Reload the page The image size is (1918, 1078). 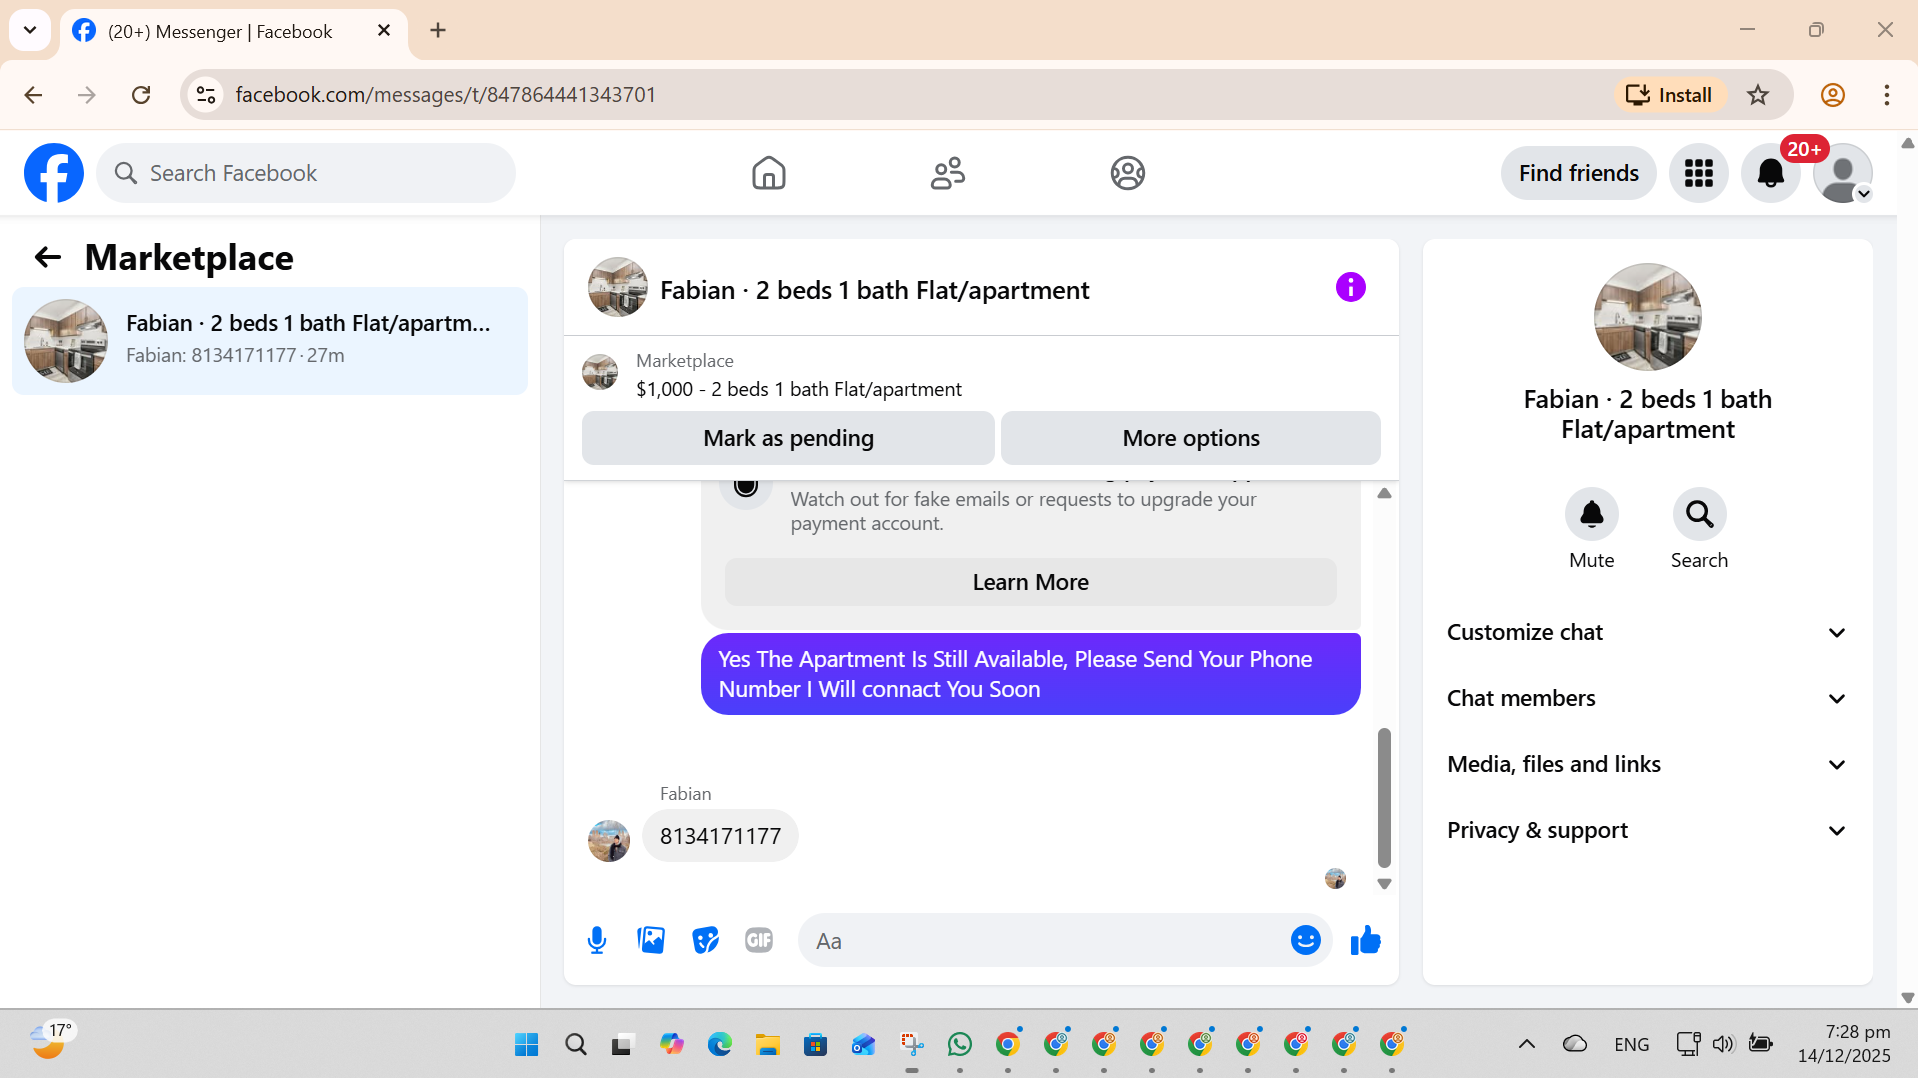pyautogui.click(x=141, y=95)
